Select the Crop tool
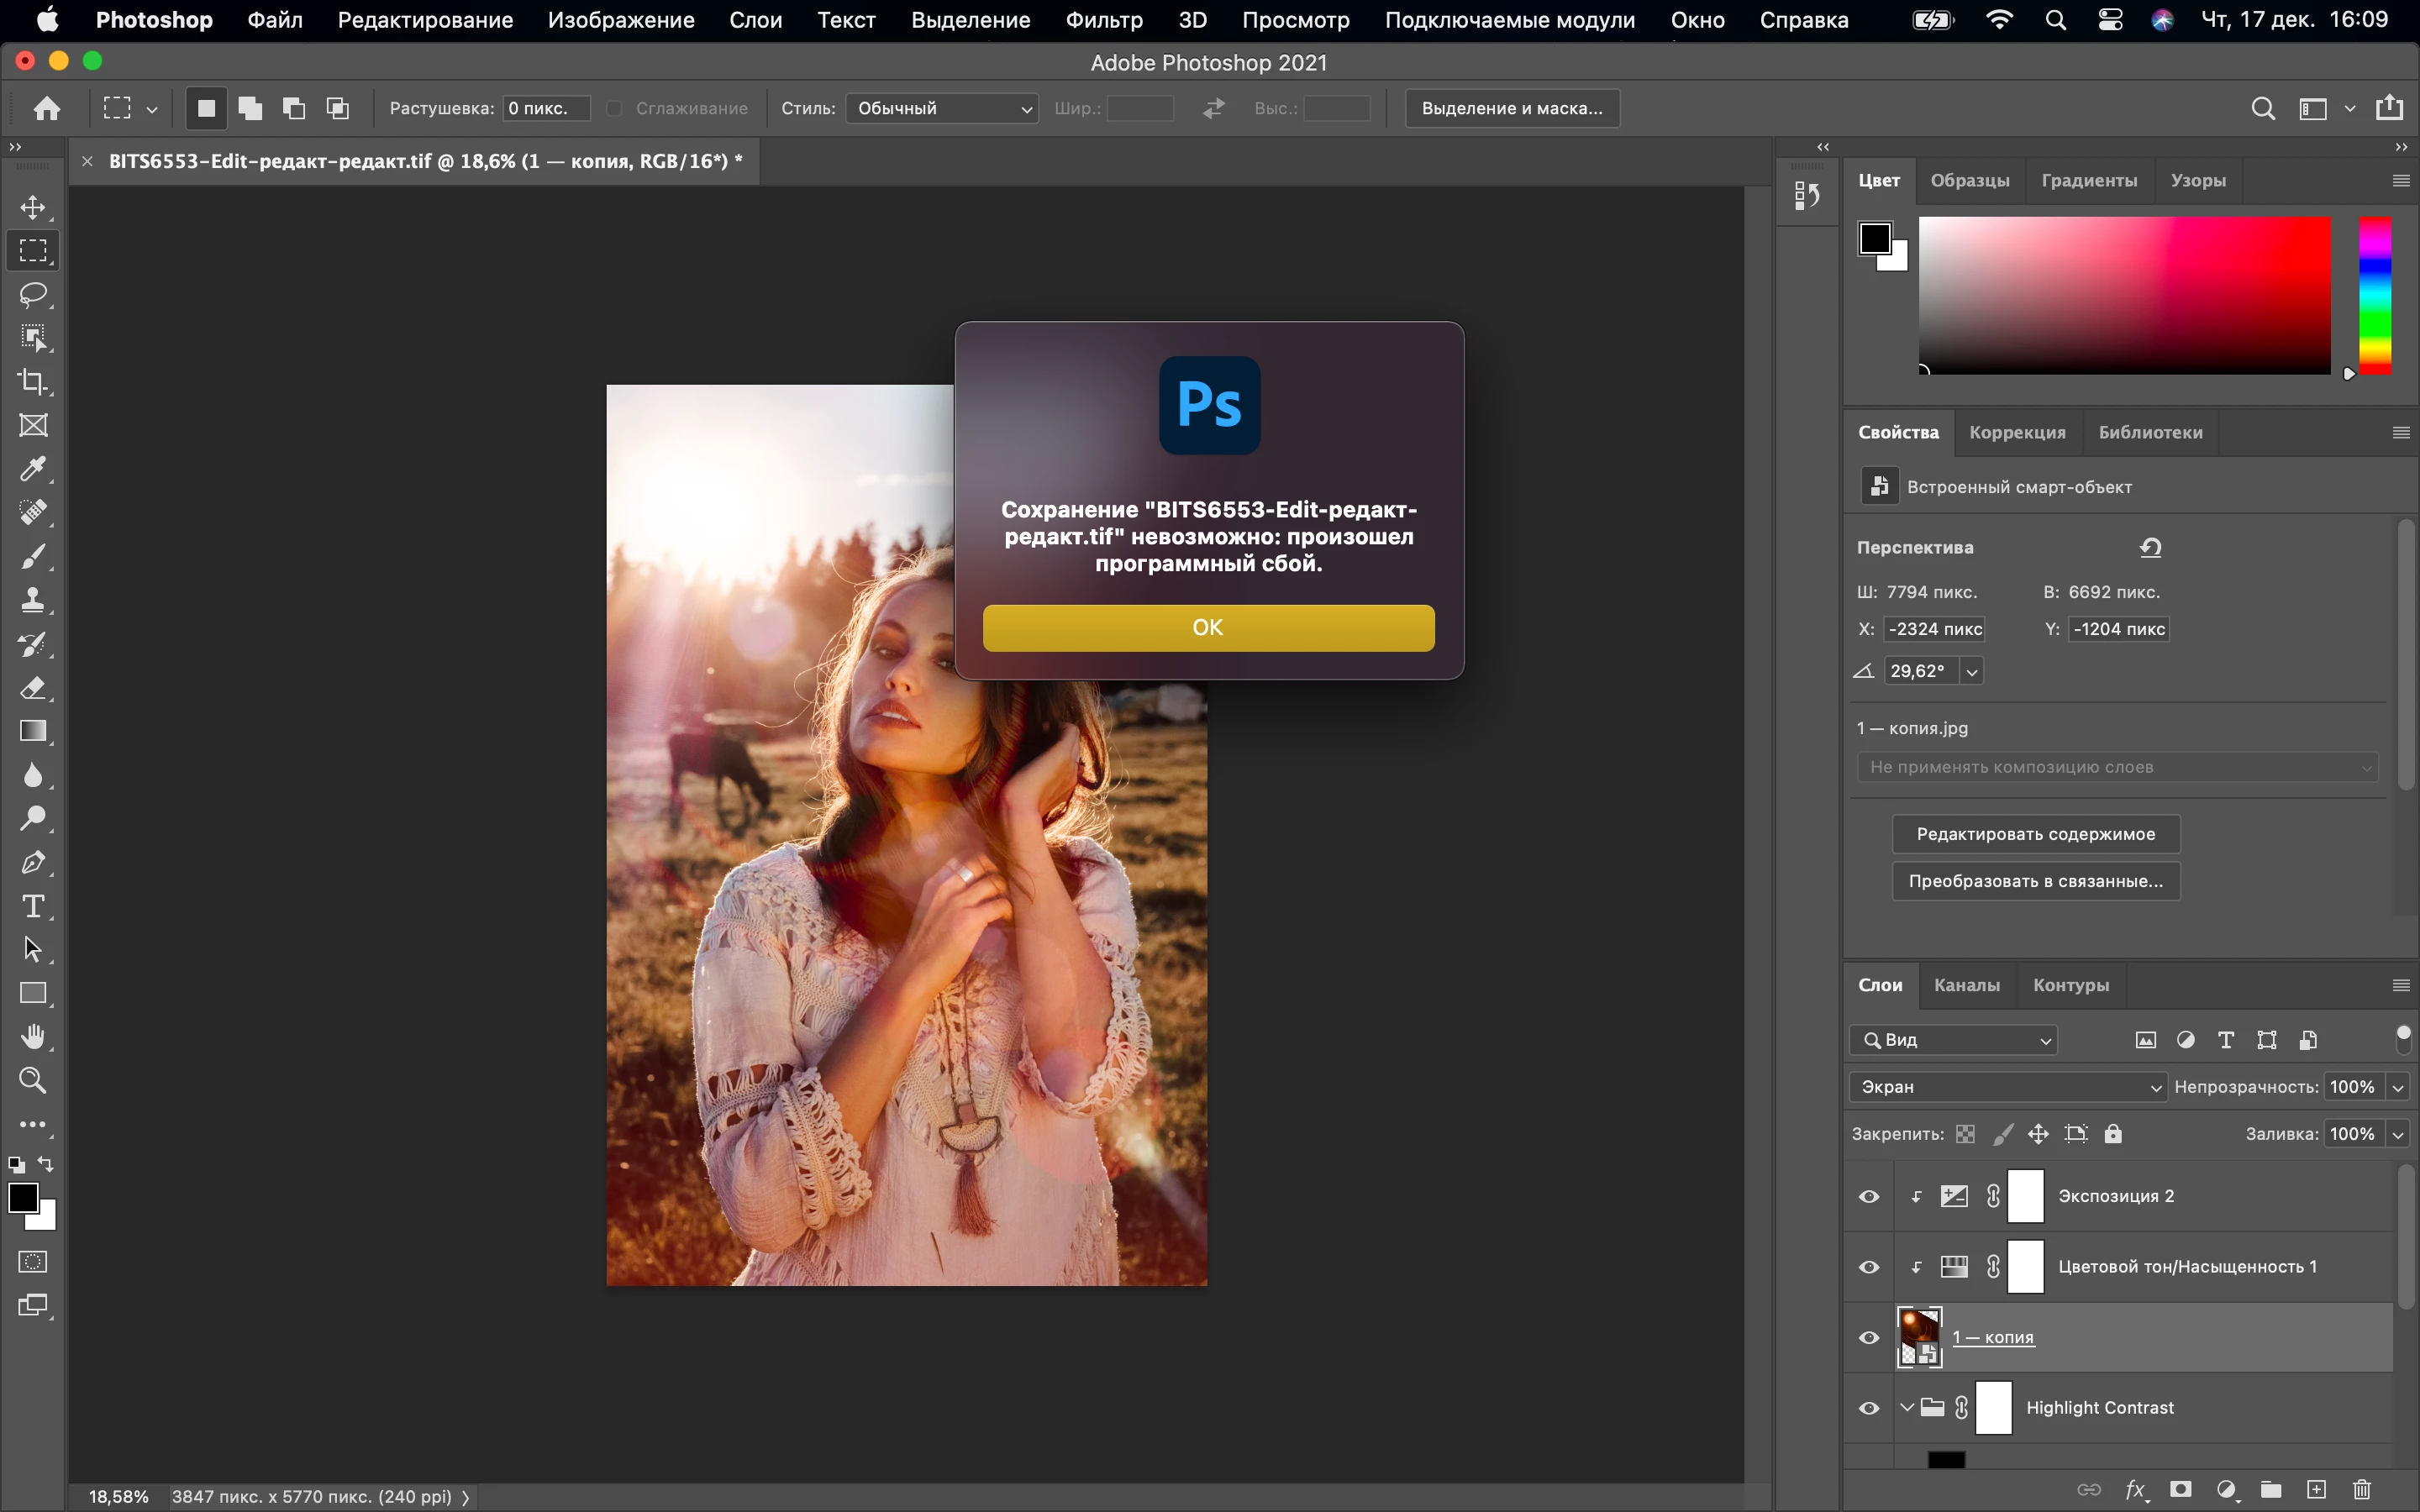 coord(33,381)
